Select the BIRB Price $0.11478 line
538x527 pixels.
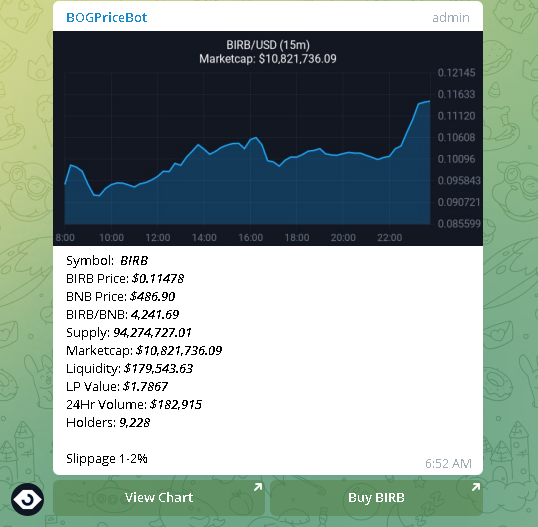tap(125, 279)
